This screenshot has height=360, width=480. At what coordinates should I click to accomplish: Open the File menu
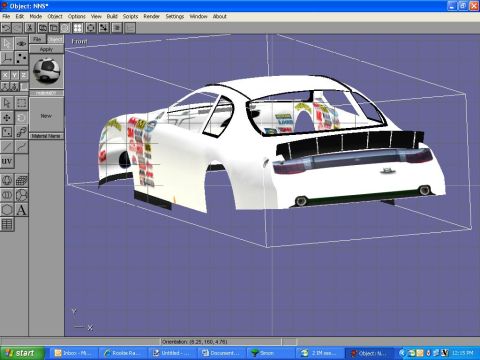click(6, 16)
